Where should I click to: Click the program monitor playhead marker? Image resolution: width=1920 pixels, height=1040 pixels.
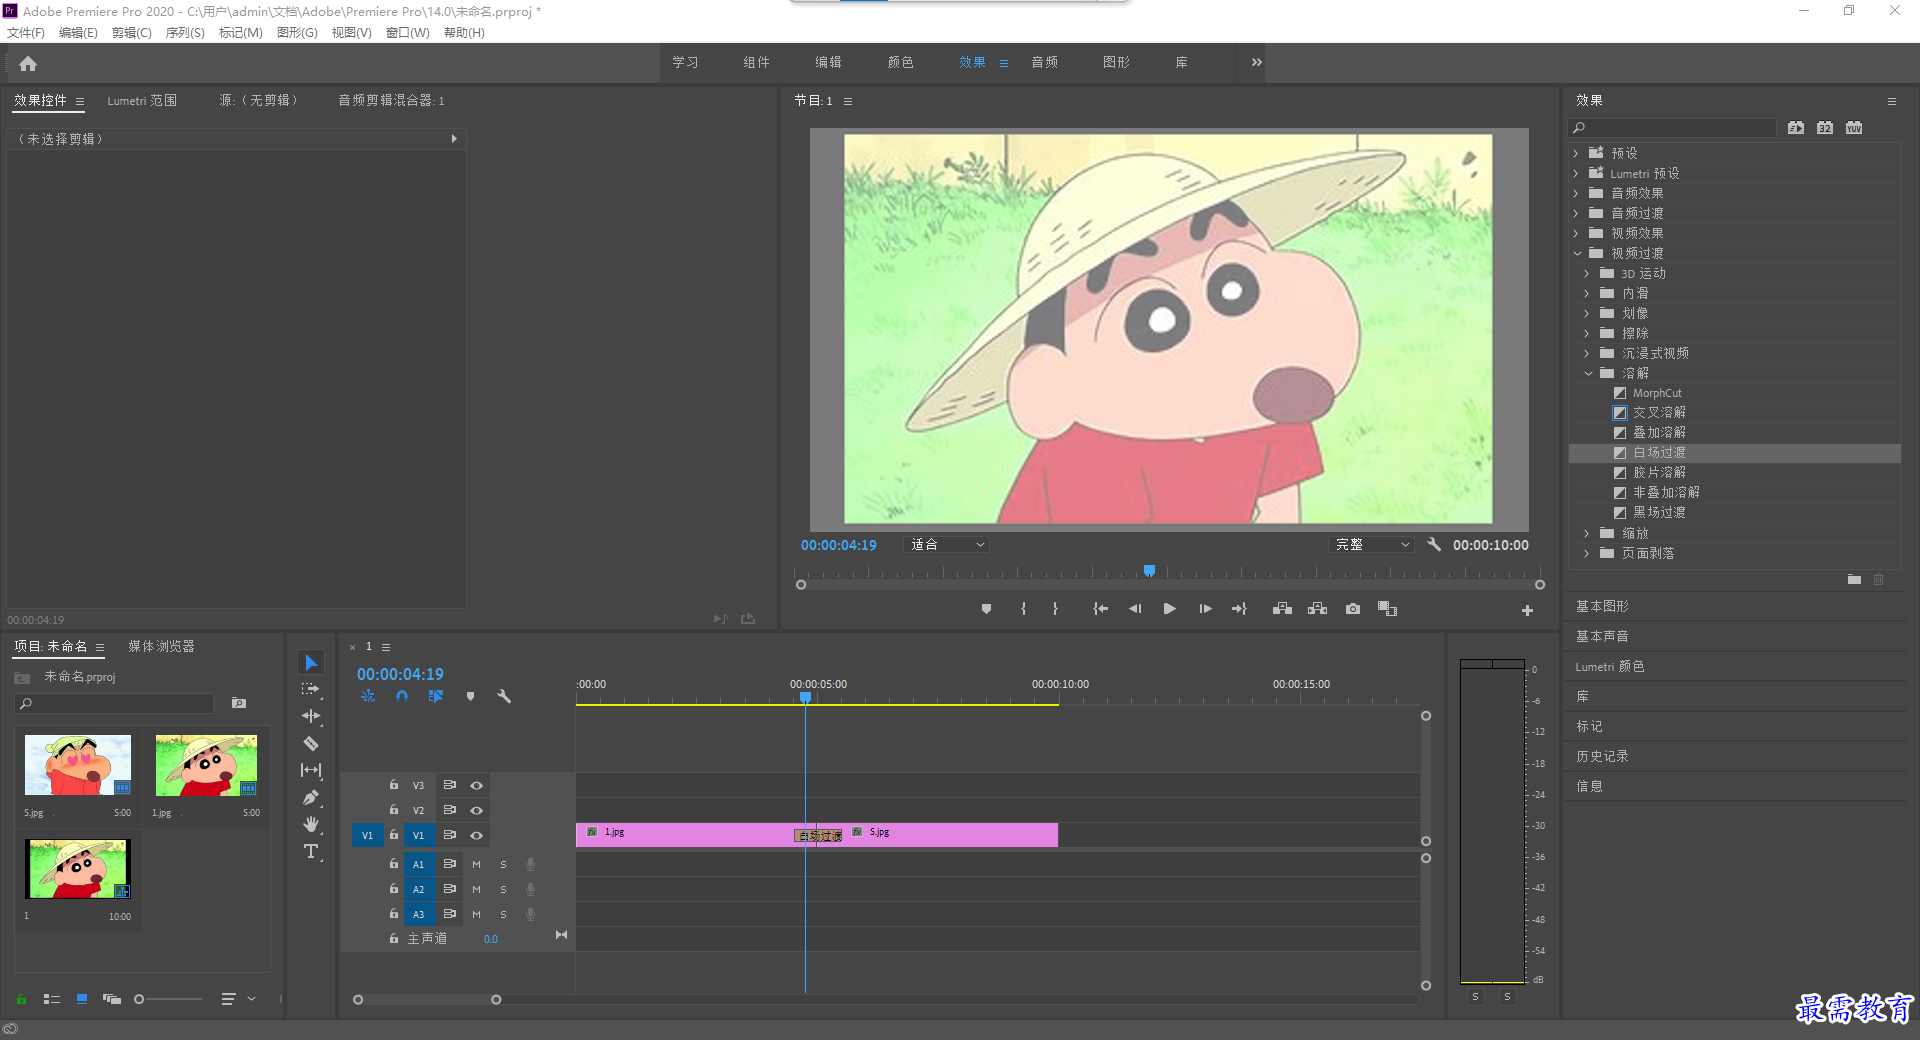point(1150,571)
